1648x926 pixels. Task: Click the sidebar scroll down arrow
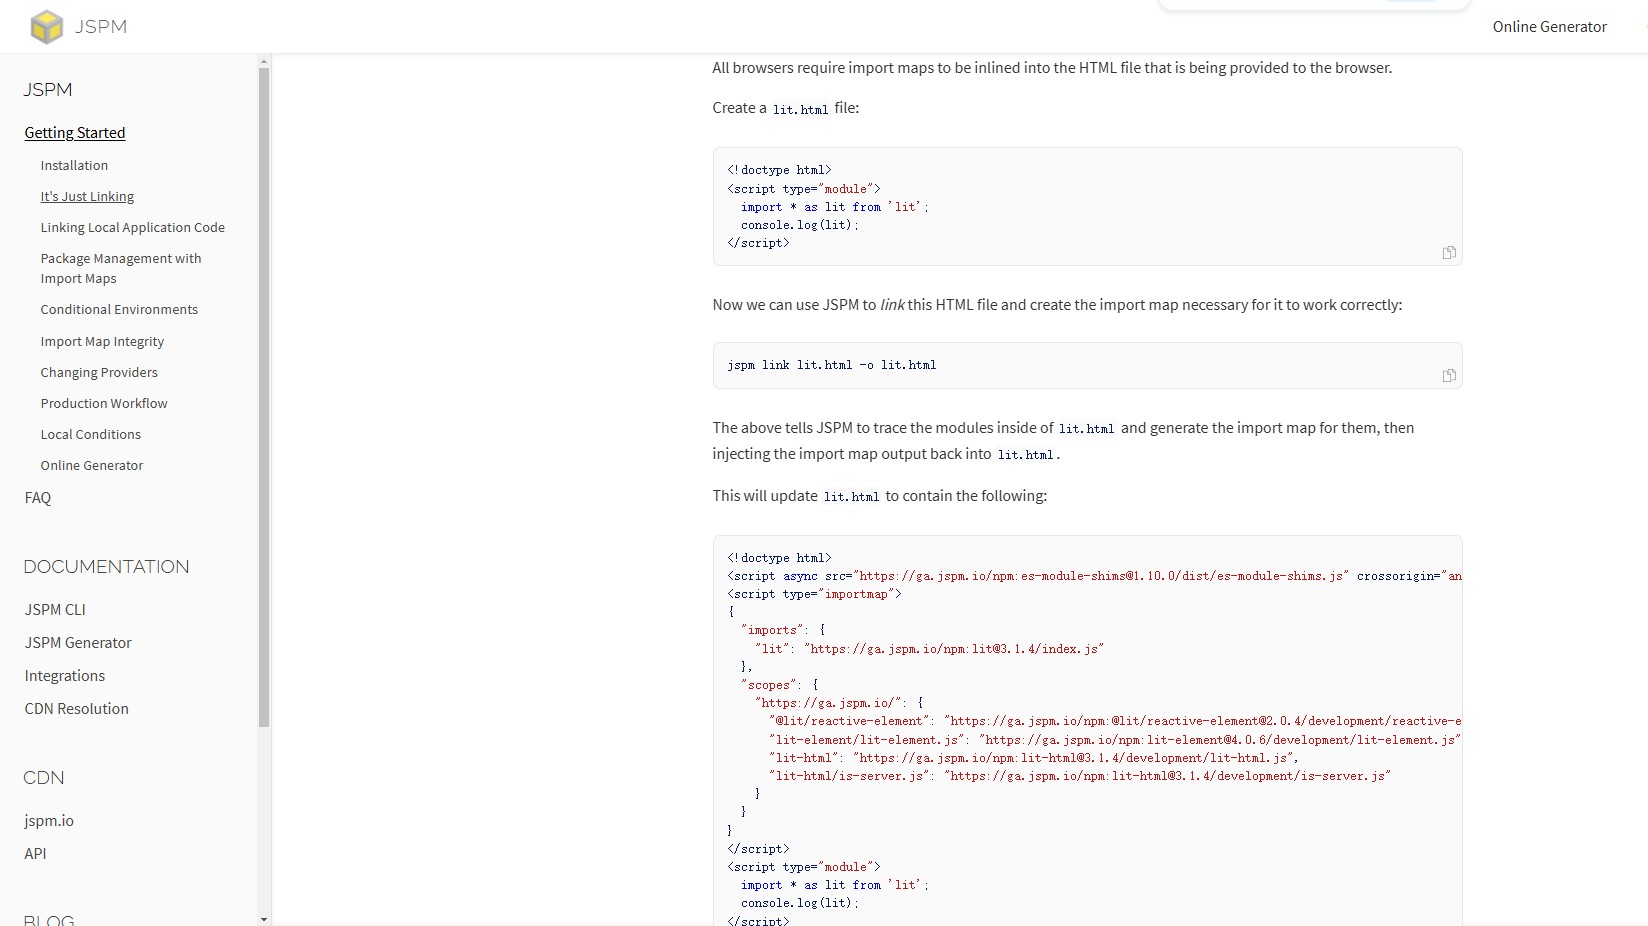(264, 919)
